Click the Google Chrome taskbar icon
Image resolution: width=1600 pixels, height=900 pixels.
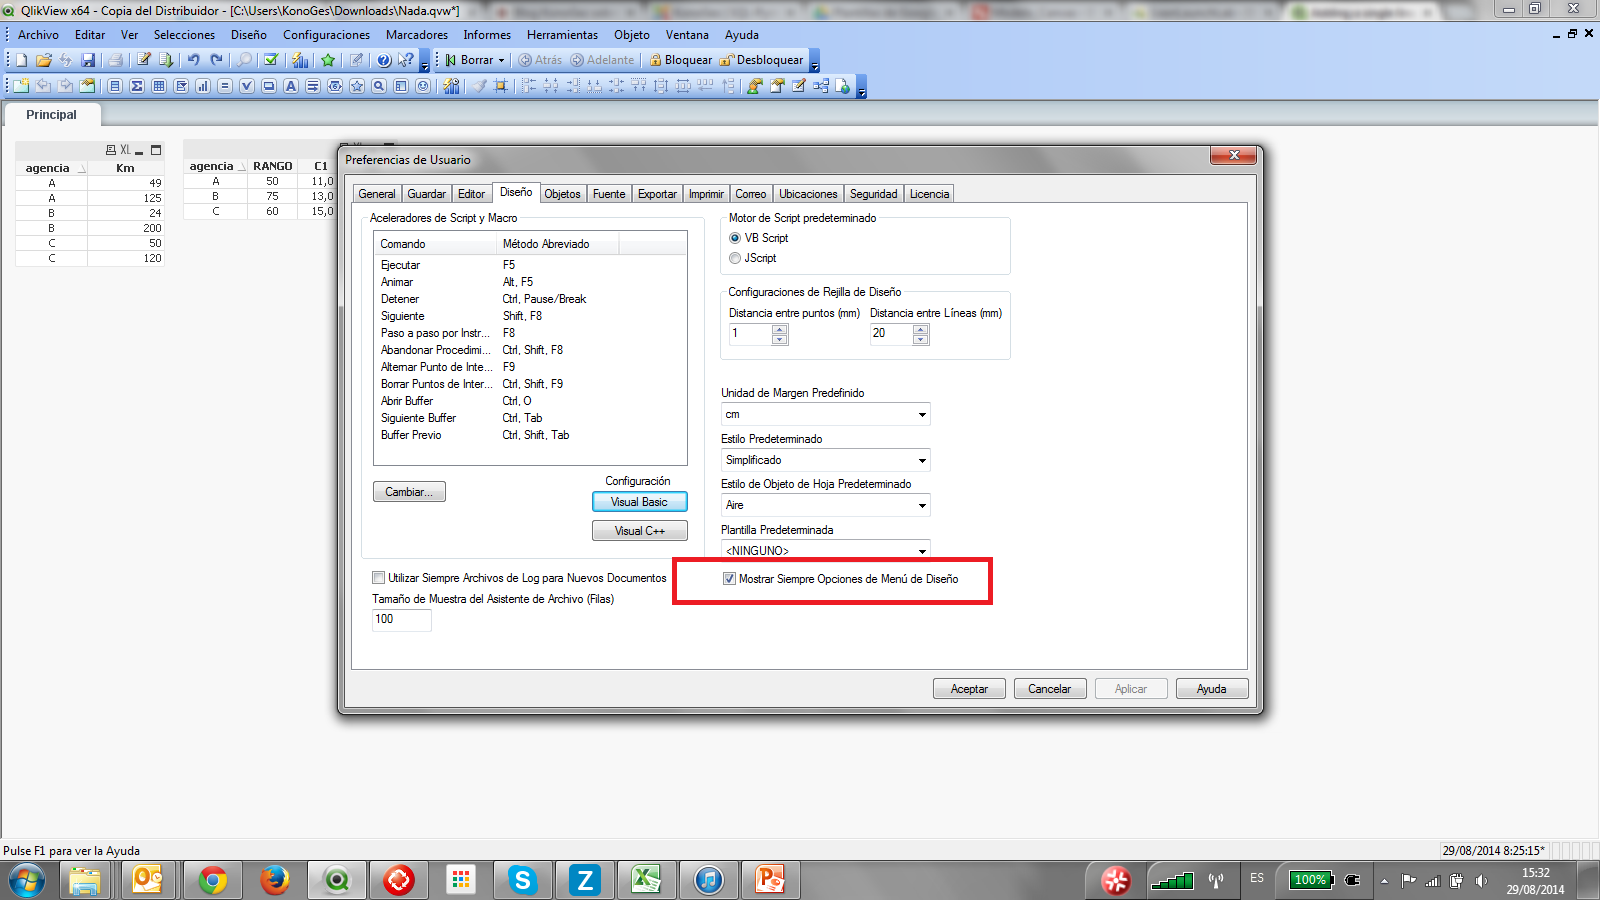point(212,880)
